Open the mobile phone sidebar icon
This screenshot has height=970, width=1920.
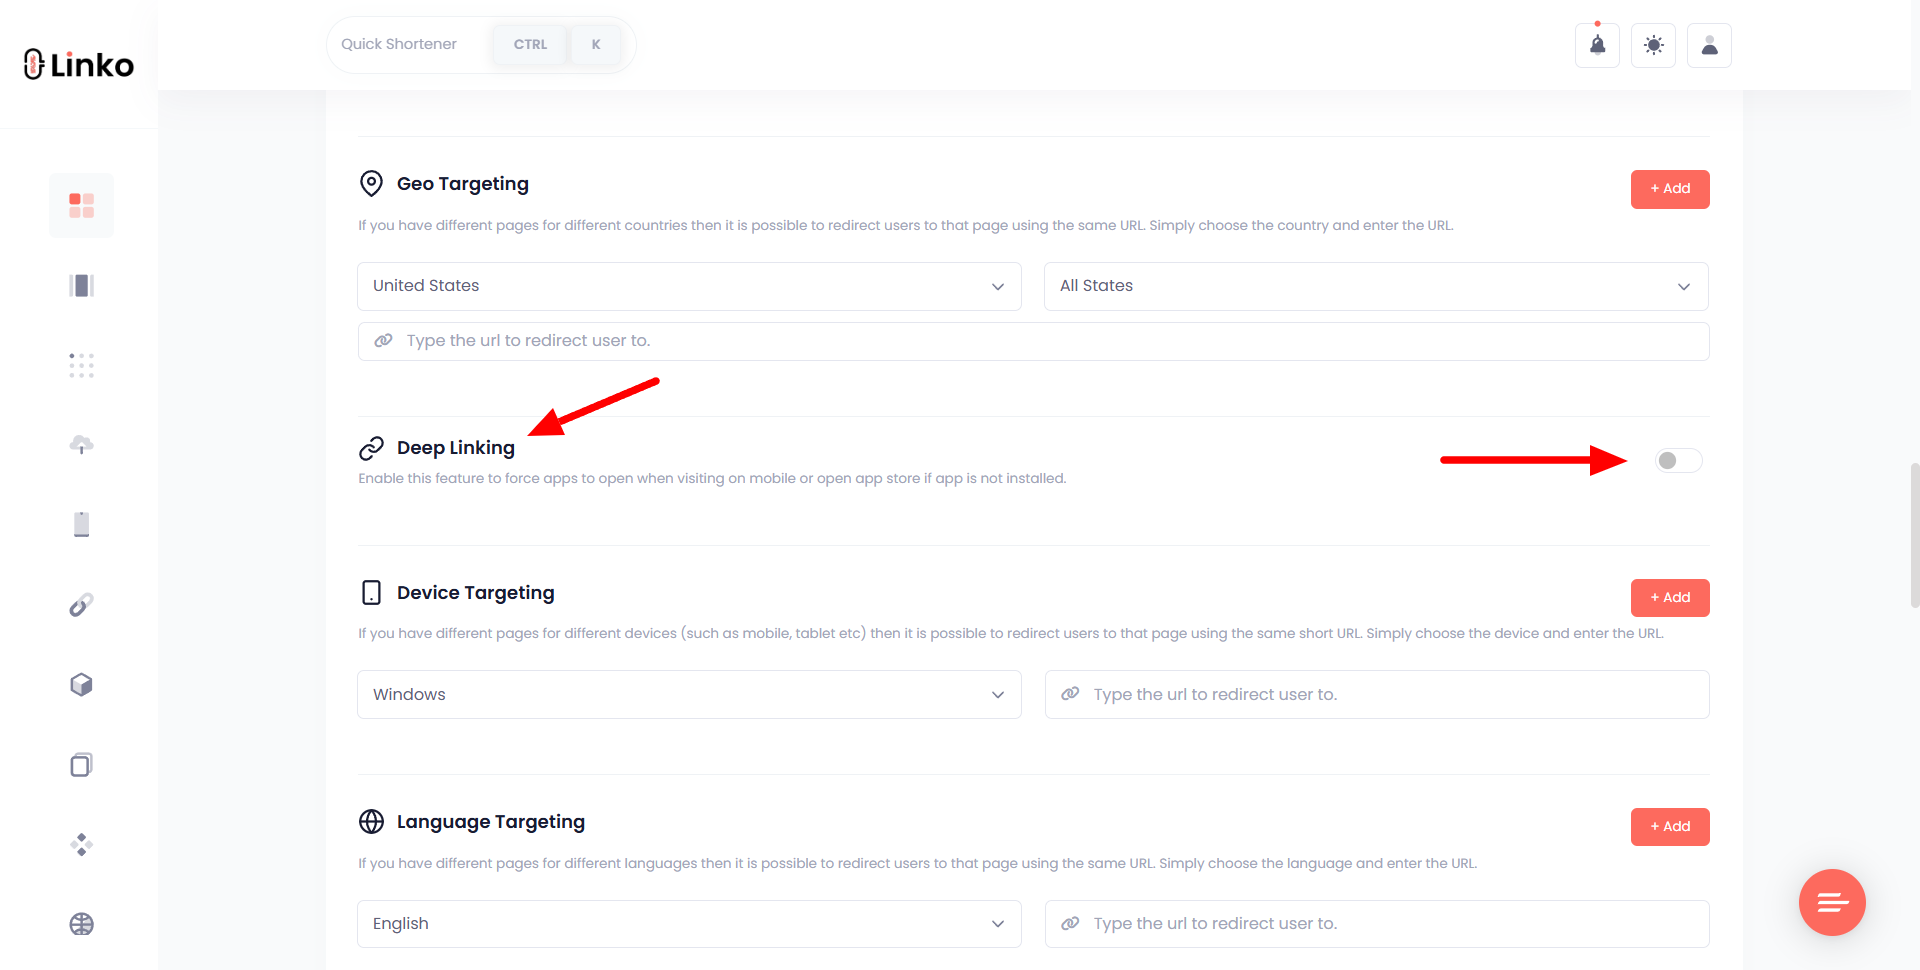81,525
